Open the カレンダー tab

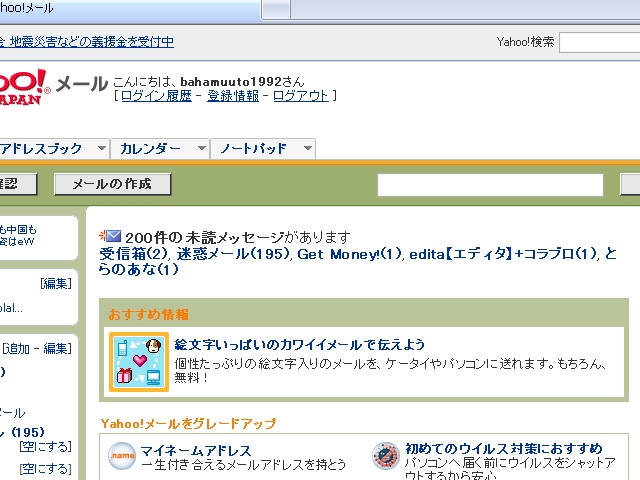coord(150,149)
